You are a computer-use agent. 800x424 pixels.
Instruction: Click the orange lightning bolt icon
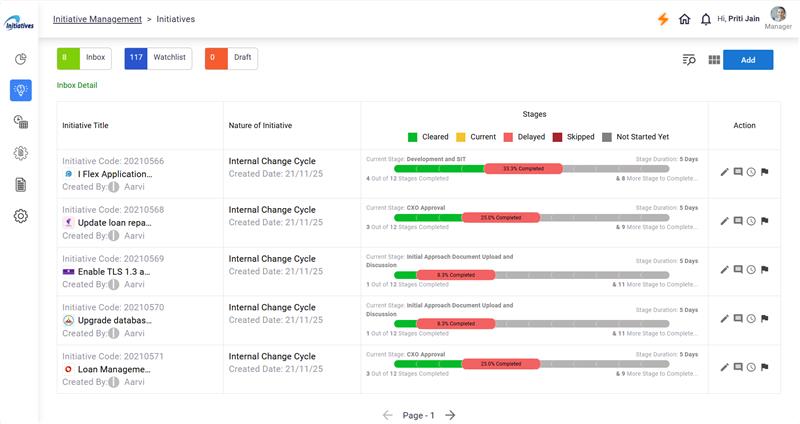(663, 19)
